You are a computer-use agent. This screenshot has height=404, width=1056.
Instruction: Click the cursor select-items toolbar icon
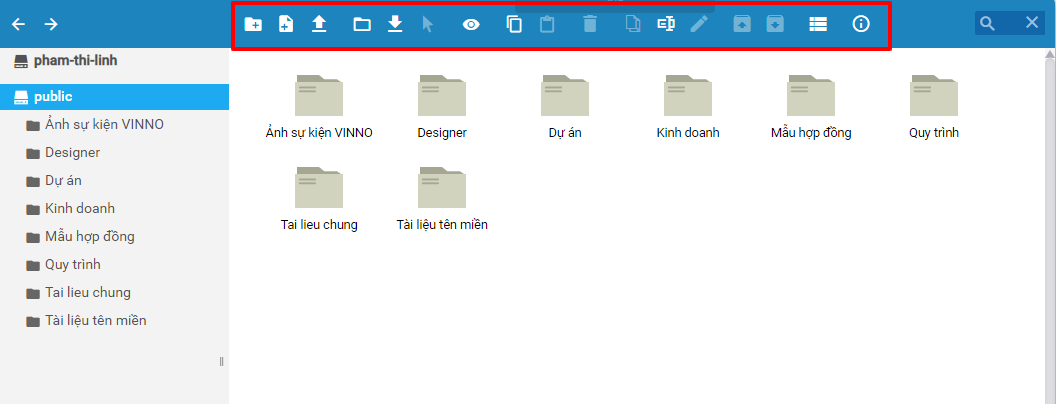[428, 24]
